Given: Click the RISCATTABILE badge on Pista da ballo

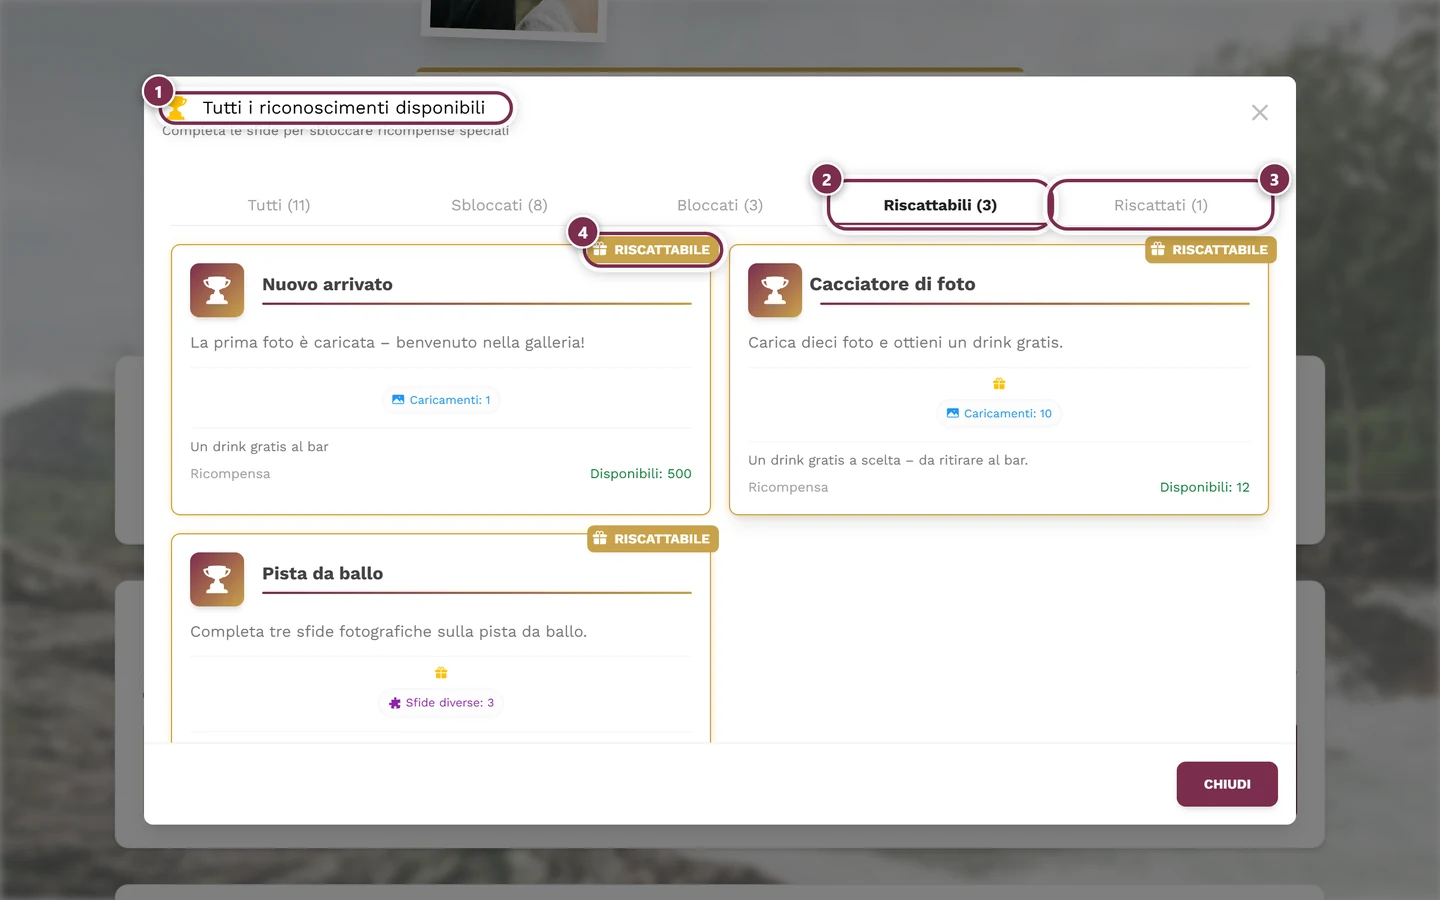Looking at the screenshot, I should [x=652, y=539].
